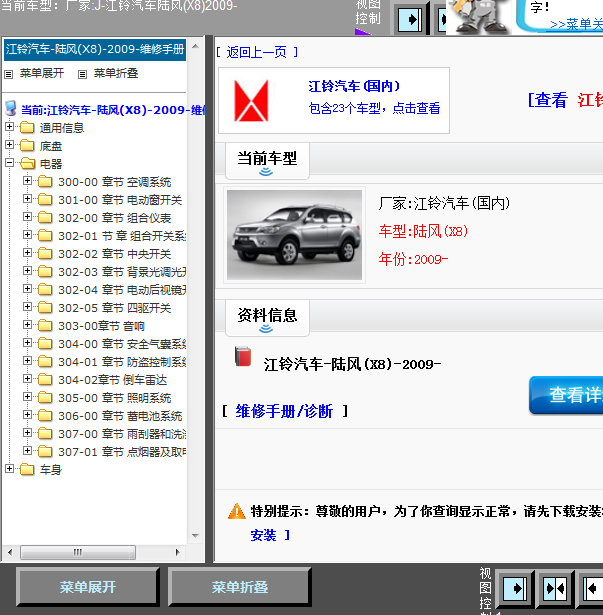Image resolution: width=603 pixels, height=615 pixels.
Task: Click folder icon of 302-02 章节 中央开关
Action: pyautogui.click(x=45, y=254)
